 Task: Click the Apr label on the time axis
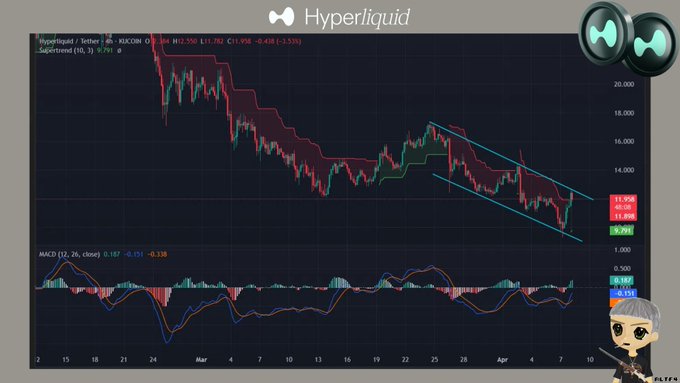[502, 360]
